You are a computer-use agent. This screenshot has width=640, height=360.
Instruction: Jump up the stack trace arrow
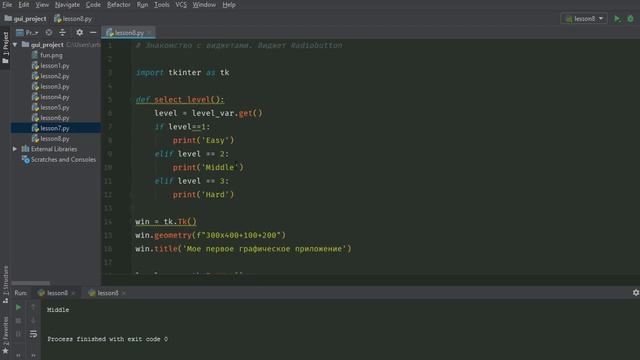pyautogui.click(x=33, y=307)
